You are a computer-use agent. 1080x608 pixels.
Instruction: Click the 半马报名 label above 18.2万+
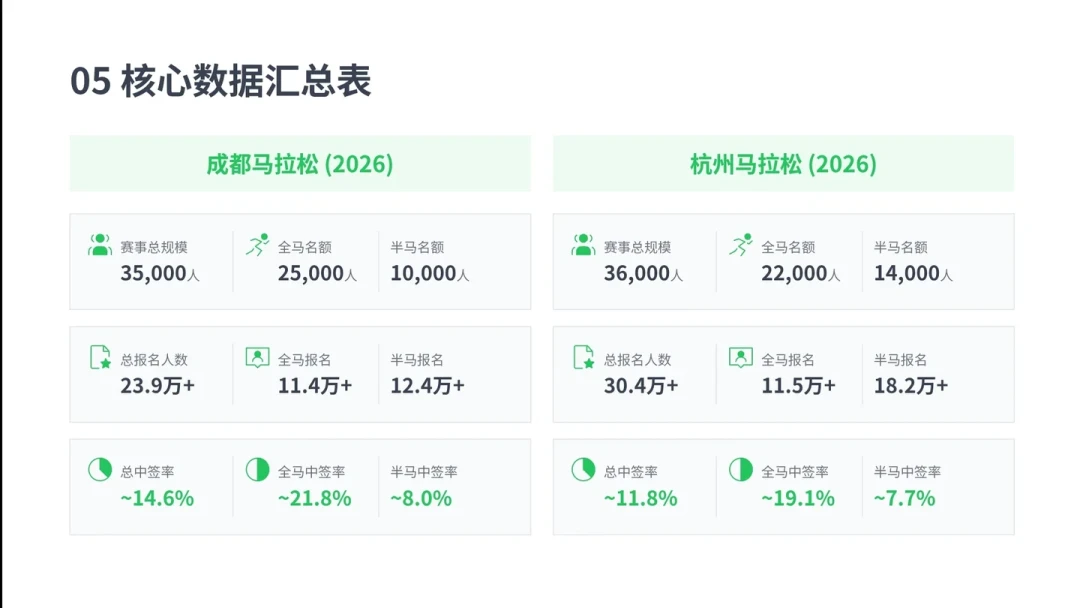(901, 359)
